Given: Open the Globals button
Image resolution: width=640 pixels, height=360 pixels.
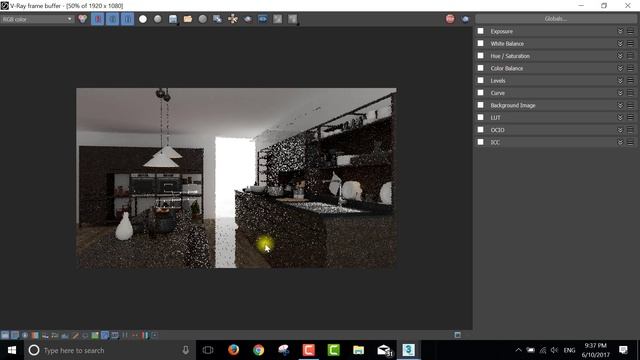Looking at the screenshot, I should point(556,19).
